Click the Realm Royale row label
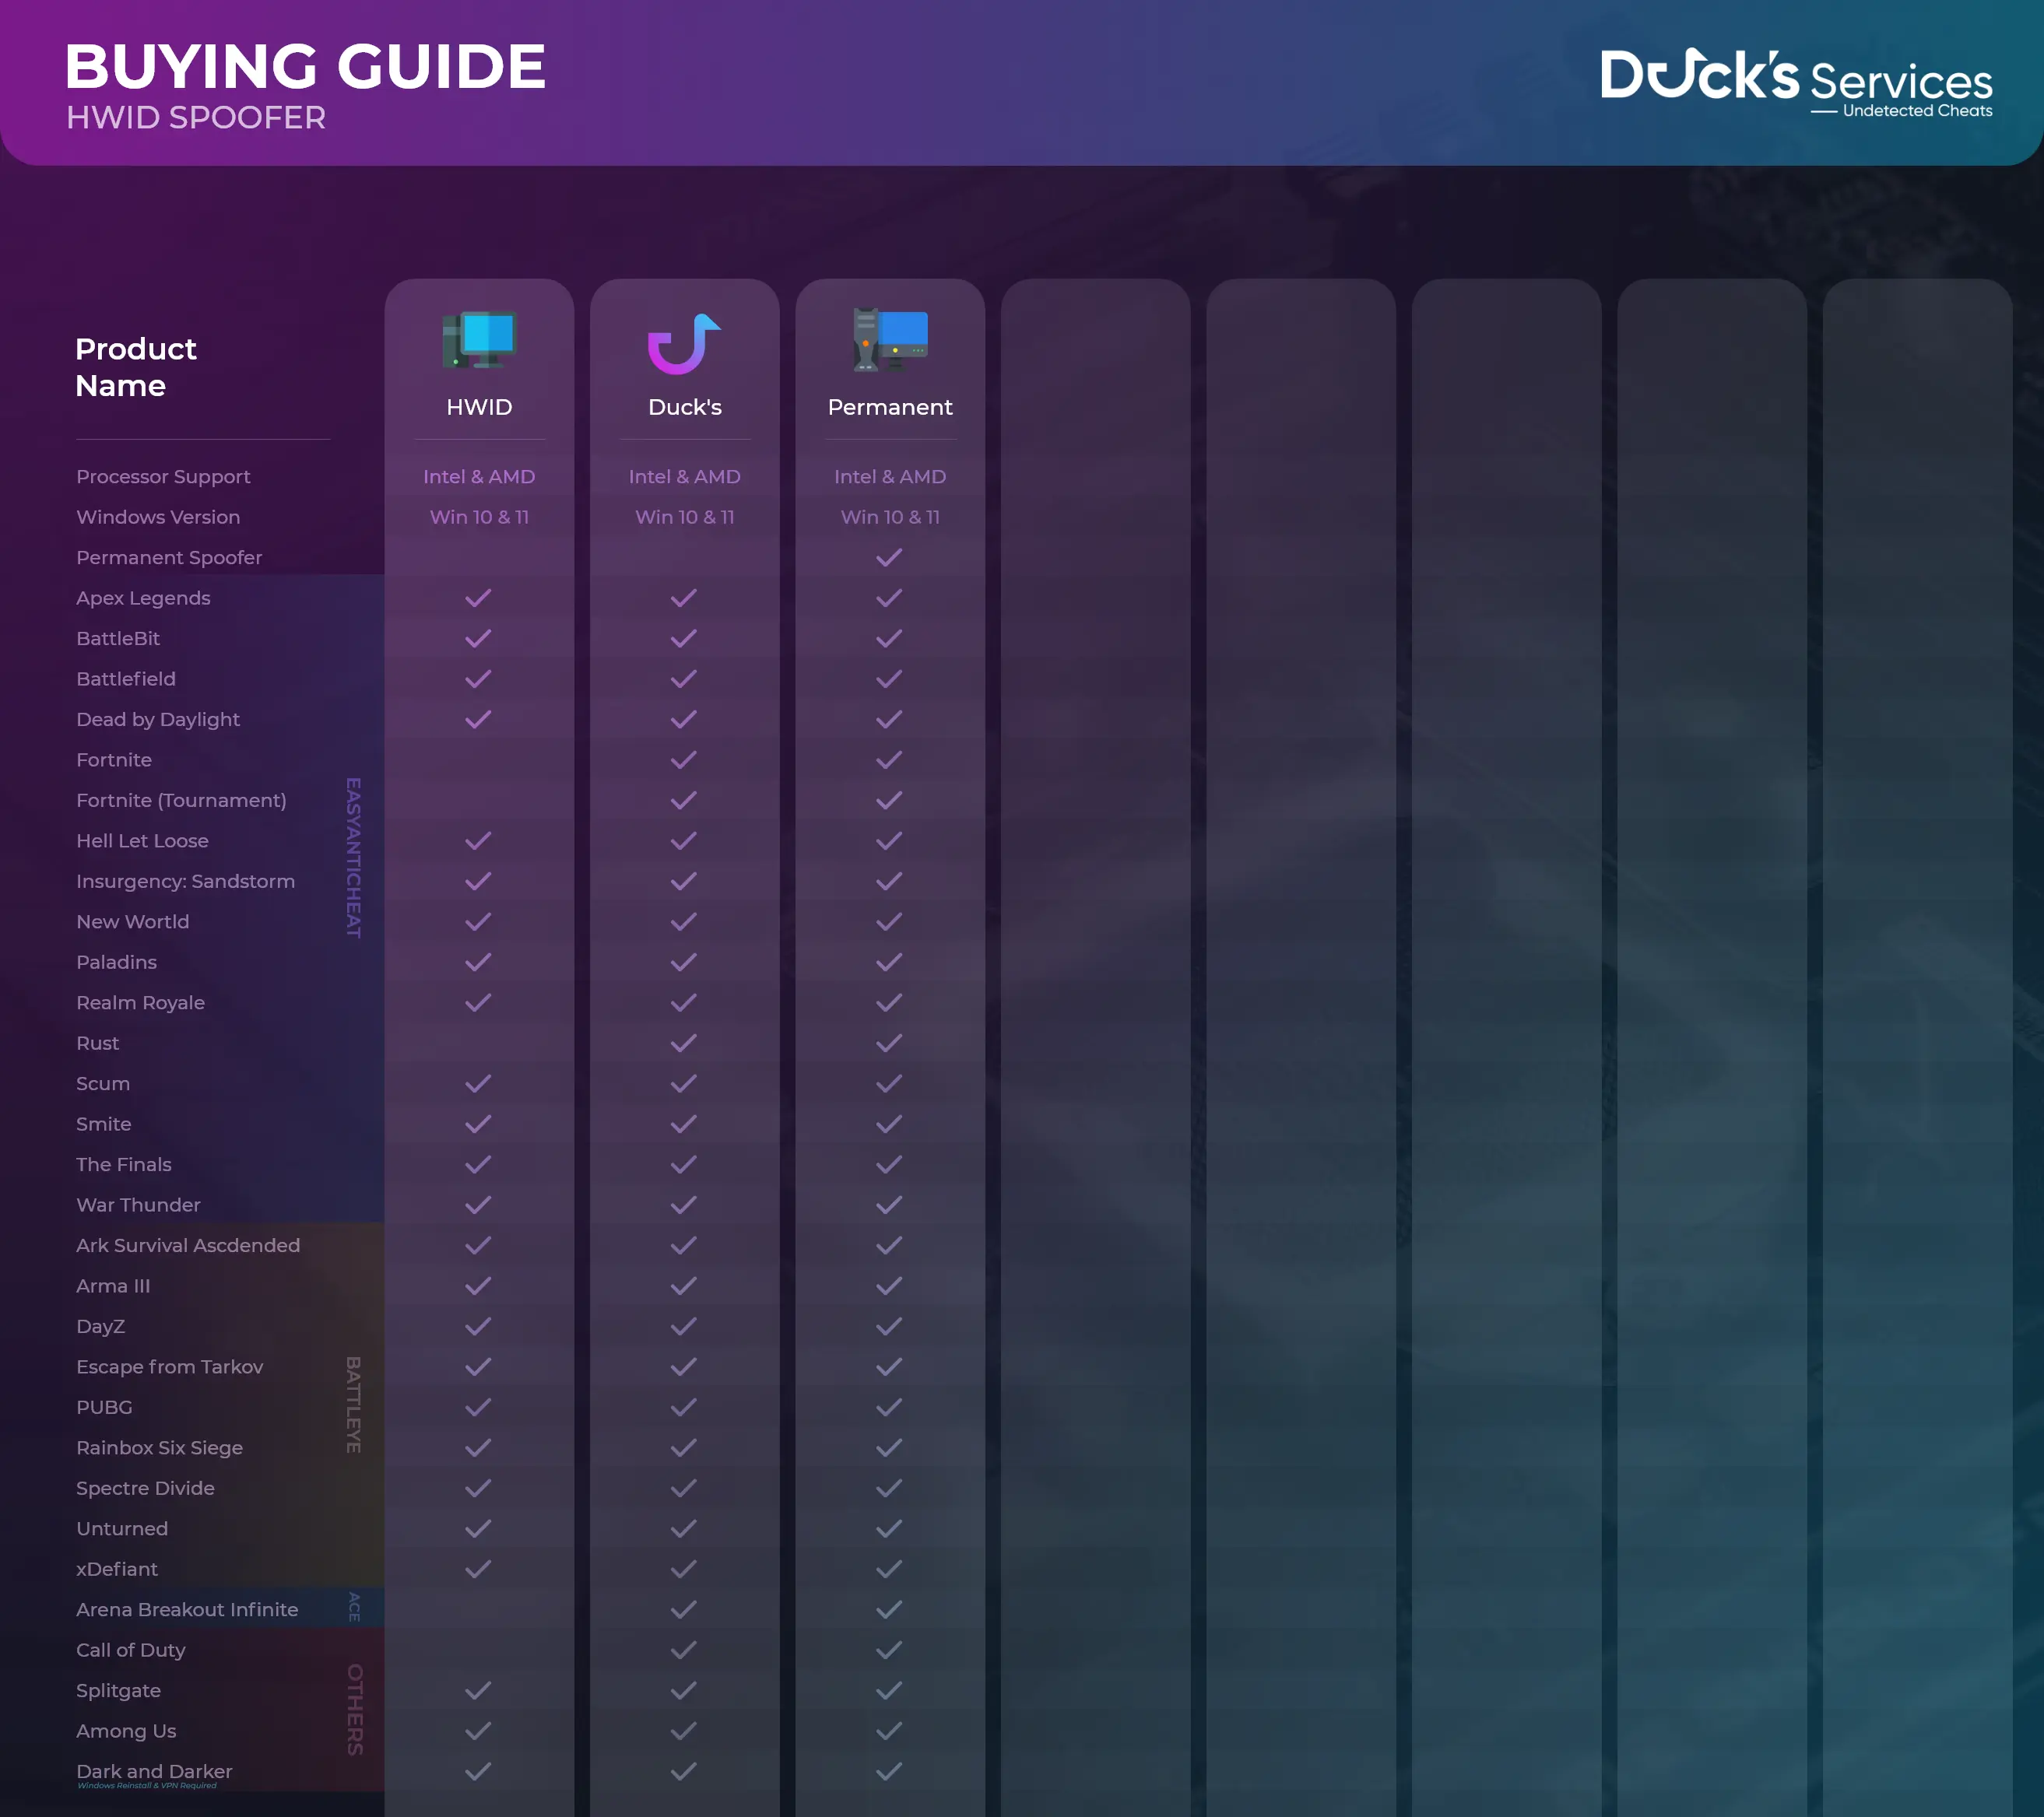 [x=140, y=1003]
